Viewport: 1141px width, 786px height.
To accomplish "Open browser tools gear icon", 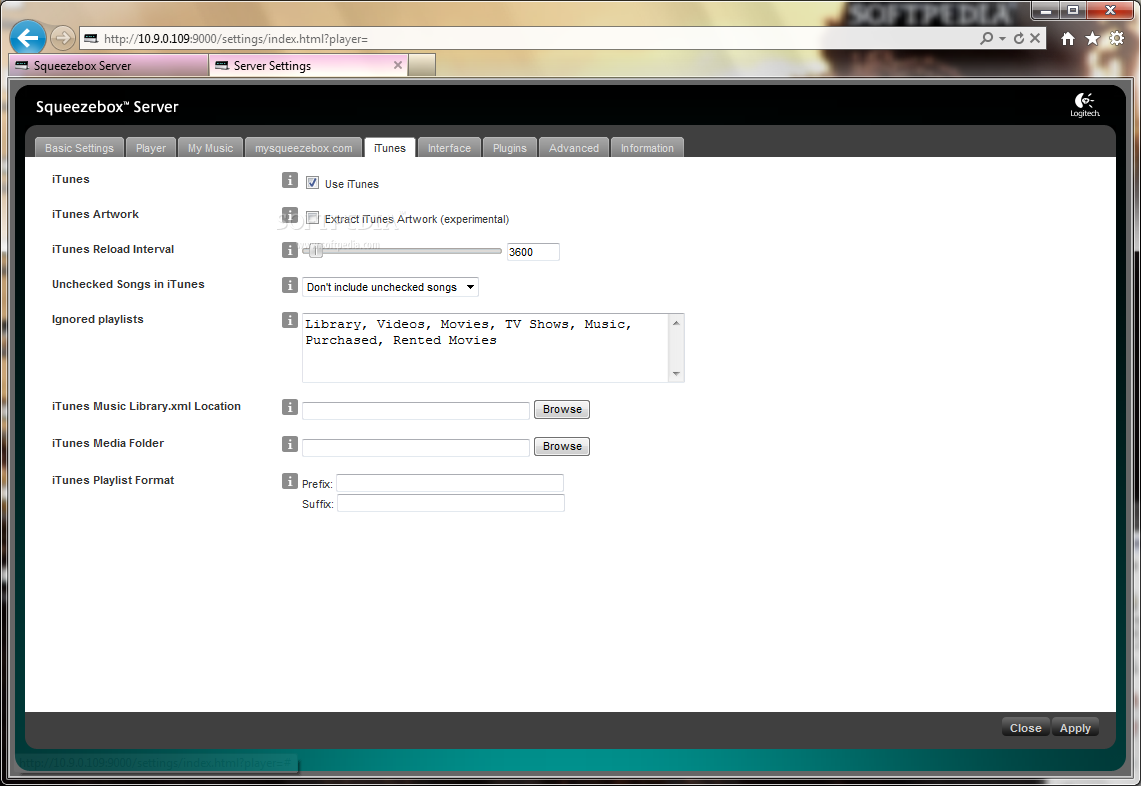I will [1116, 39].
